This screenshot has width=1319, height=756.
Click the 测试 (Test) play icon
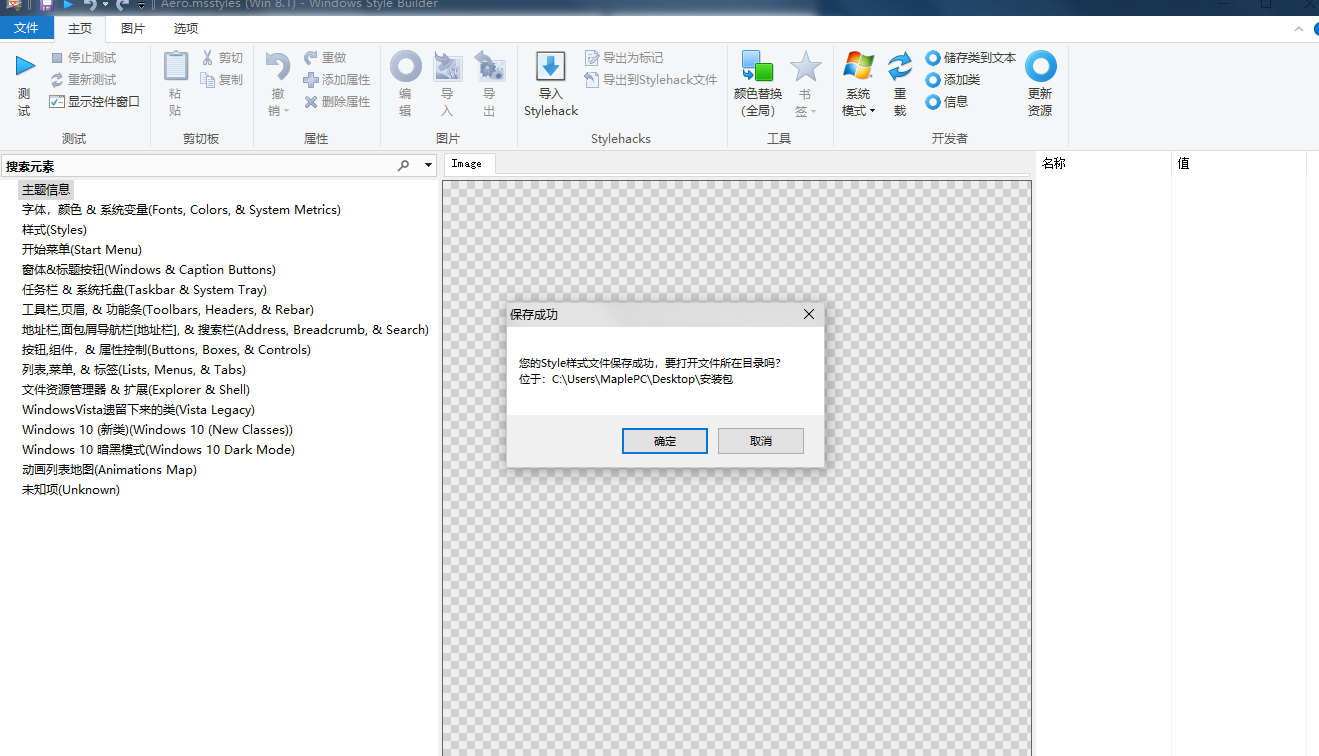(x=25, y=67)
